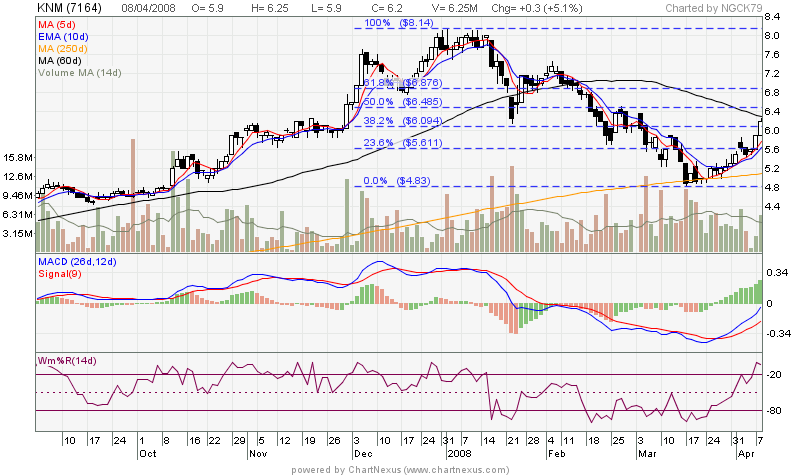This screenshot has height=476, width=800.
Task: Click the MACD (26d,12d) indicator label
Action: click(x=78, y=262)
